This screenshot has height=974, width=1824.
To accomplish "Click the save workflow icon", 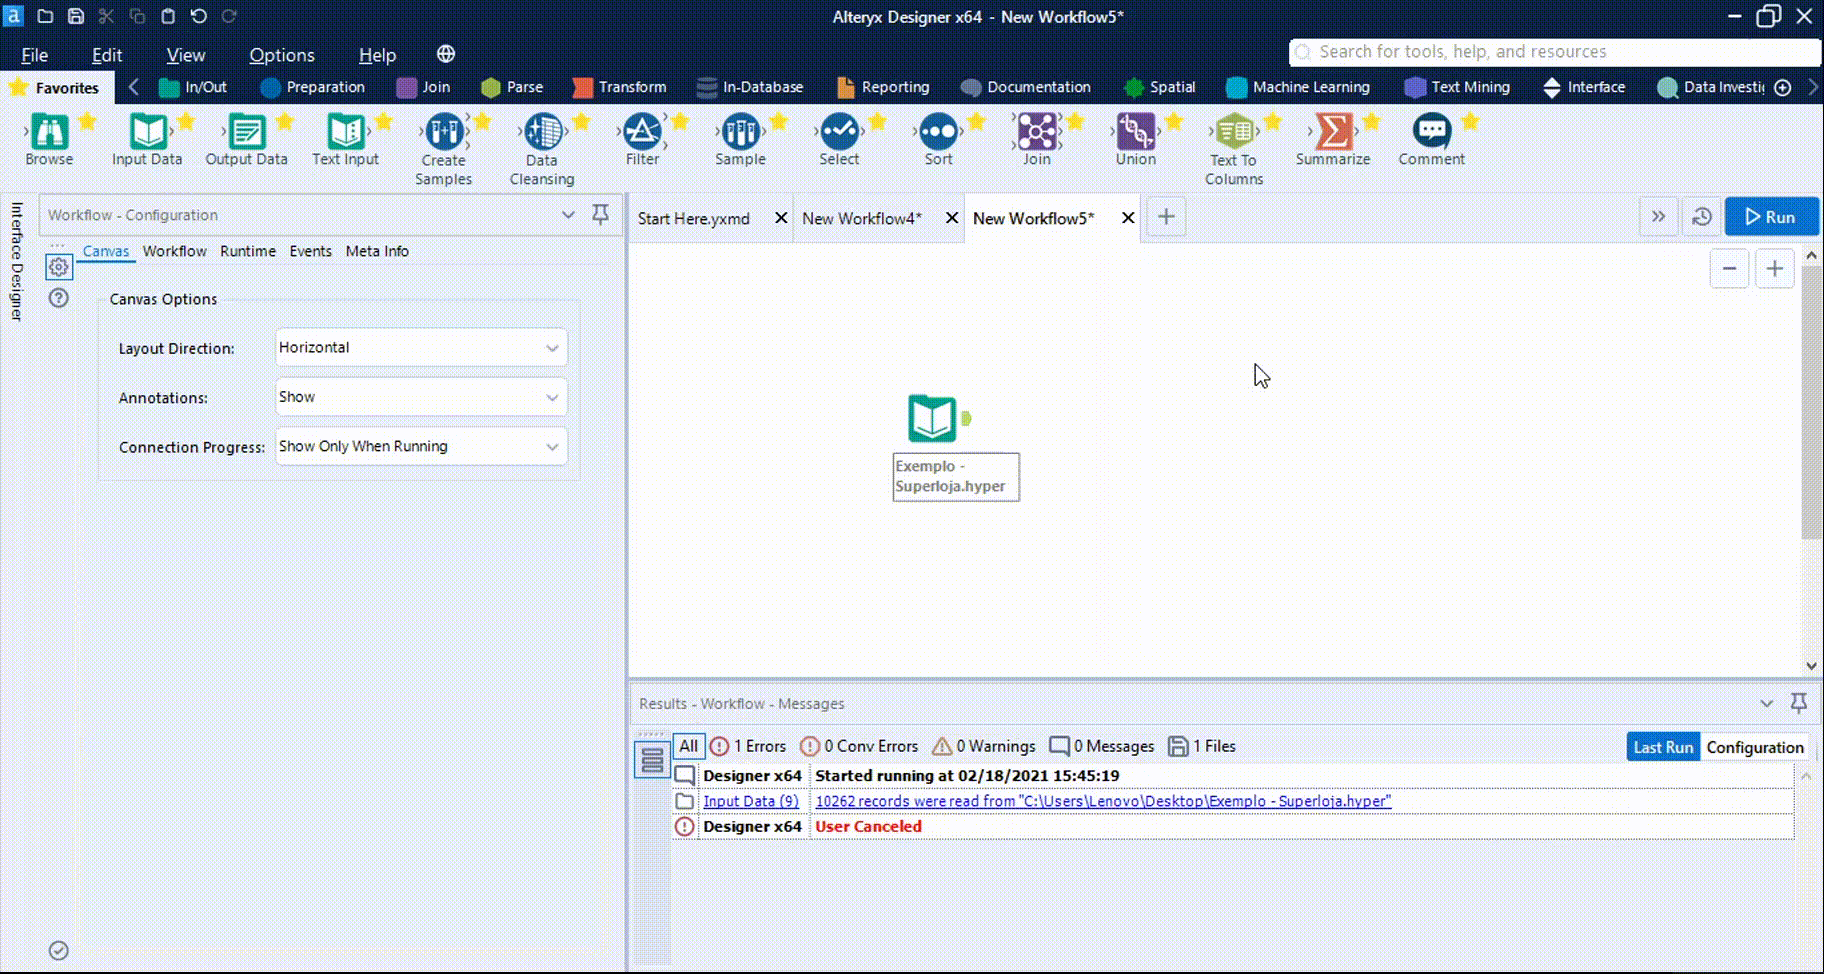I will [76, 16].
